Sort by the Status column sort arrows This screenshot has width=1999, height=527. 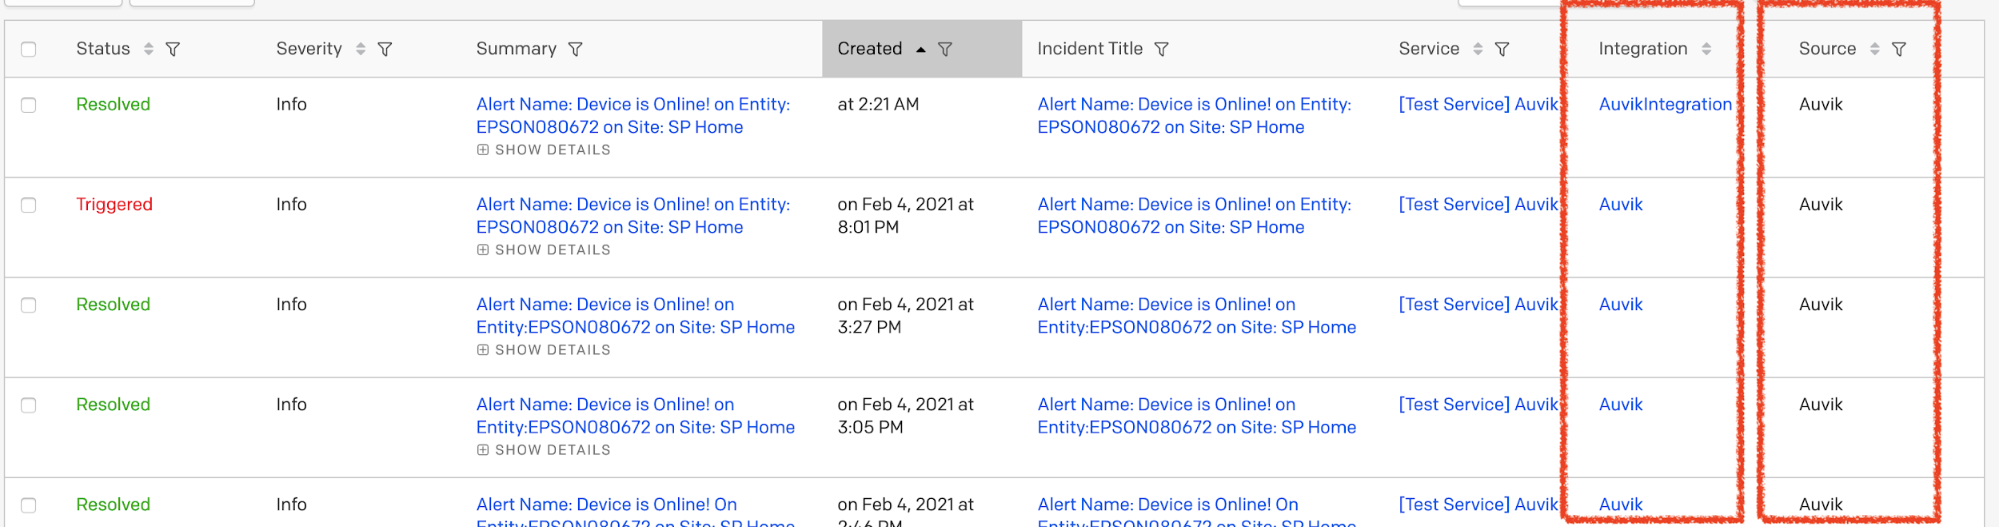(x=148, y=49)
